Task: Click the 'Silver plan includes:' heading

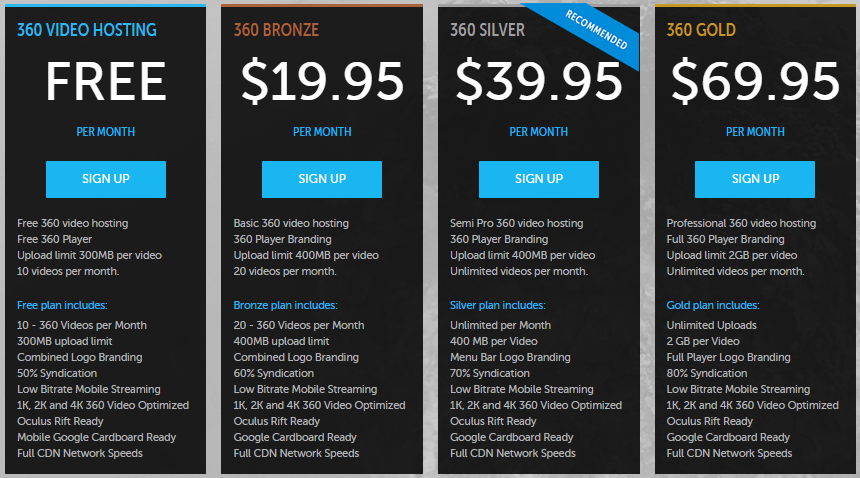Action: (x=497, y=305)
